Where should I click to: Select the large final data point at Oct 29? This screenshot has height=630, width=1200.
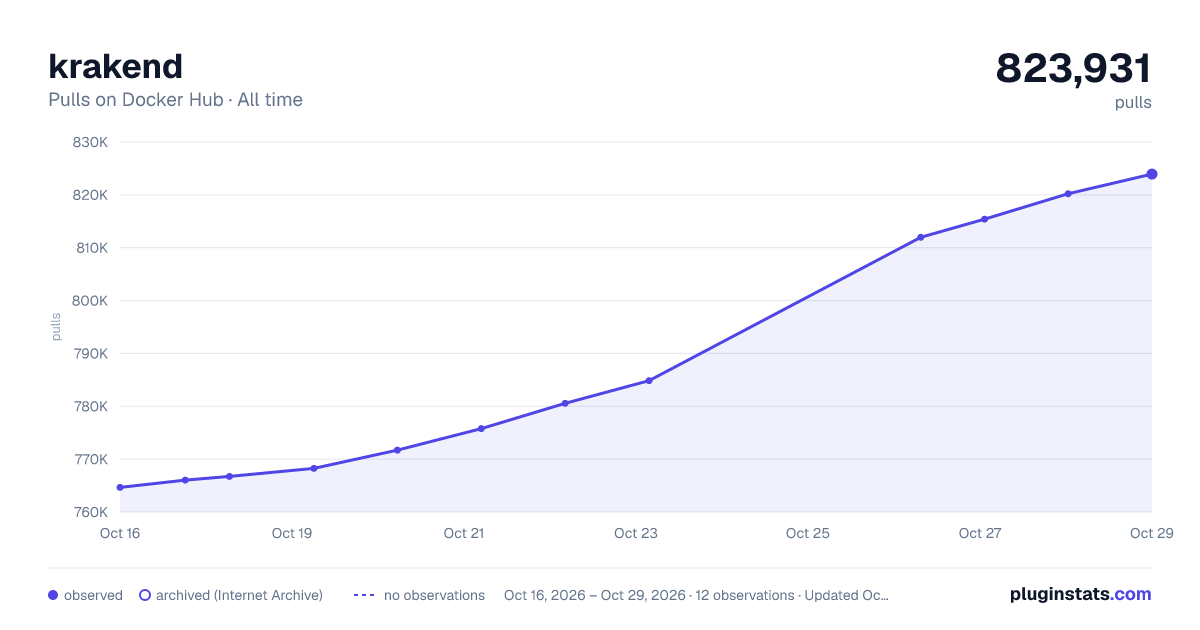click(x=1152, y=174)
